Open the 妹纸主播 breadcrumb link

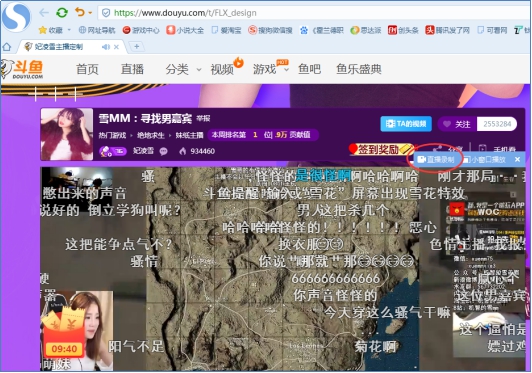(189, 135)
